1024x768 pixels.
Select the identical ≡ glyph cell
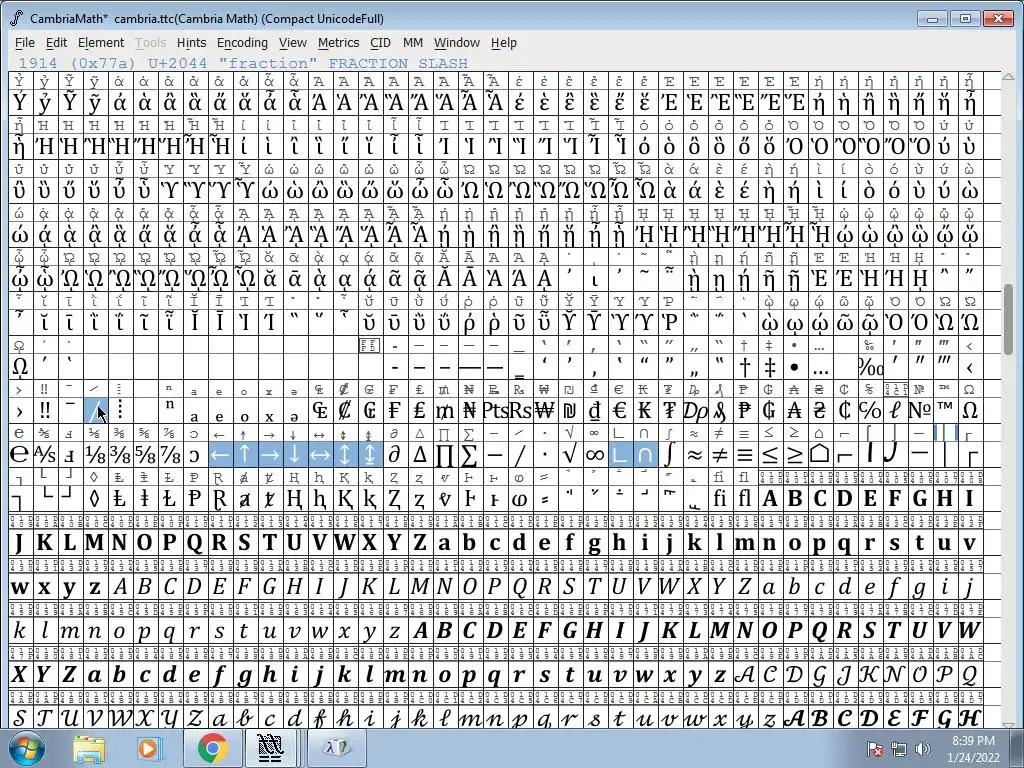[x=744, y=455]
